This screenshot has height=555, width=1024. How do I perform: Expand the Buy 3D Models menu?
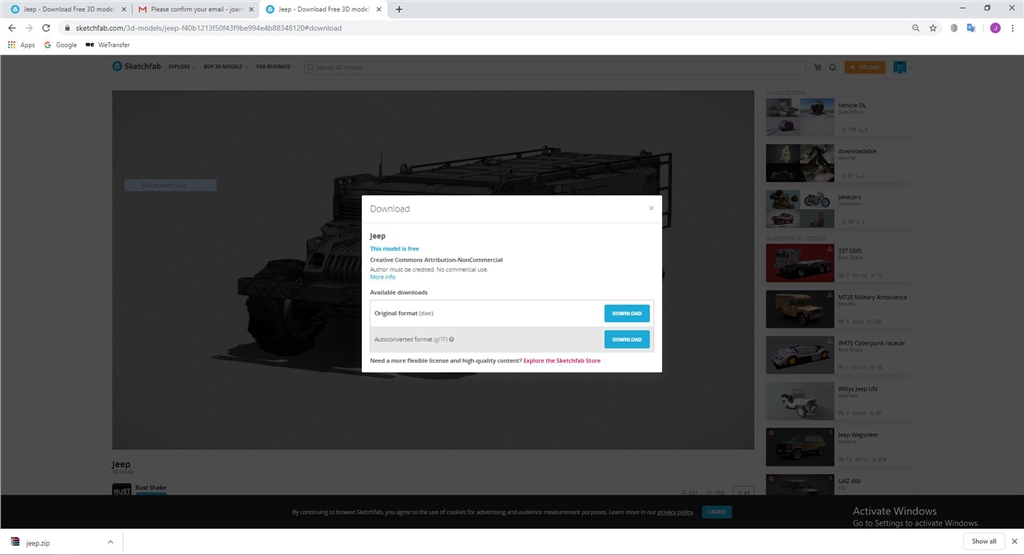click(225, 67)
